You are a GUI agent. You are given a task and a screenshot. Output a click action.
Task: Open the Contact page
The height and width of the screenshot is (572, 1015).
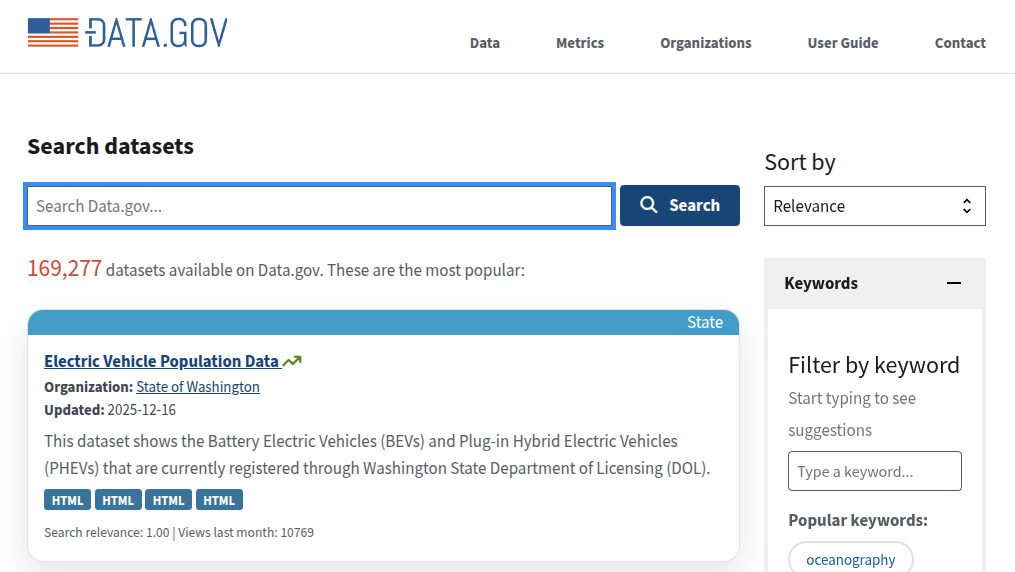(960, 43)
